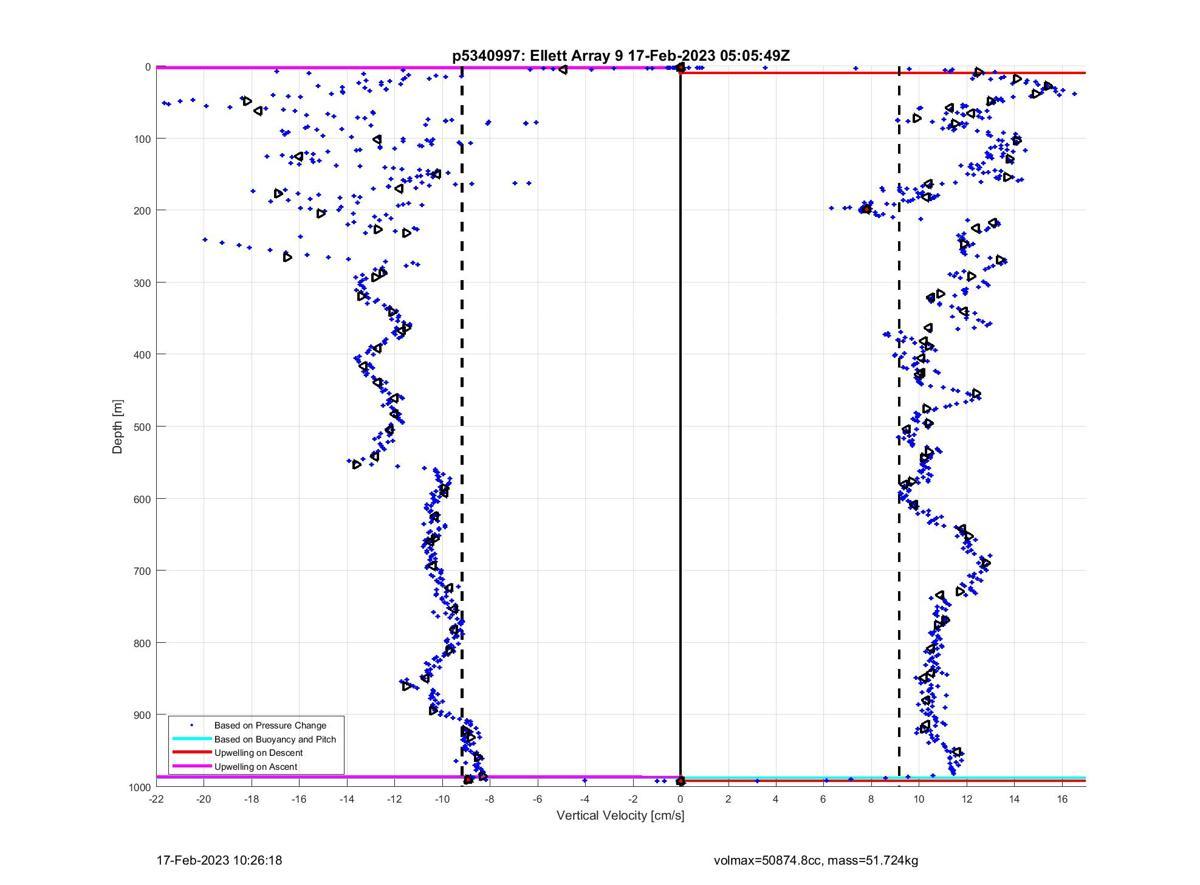Click y-axis tick label '900'
Screen dimensions: 1200x885
pos(141,715)
